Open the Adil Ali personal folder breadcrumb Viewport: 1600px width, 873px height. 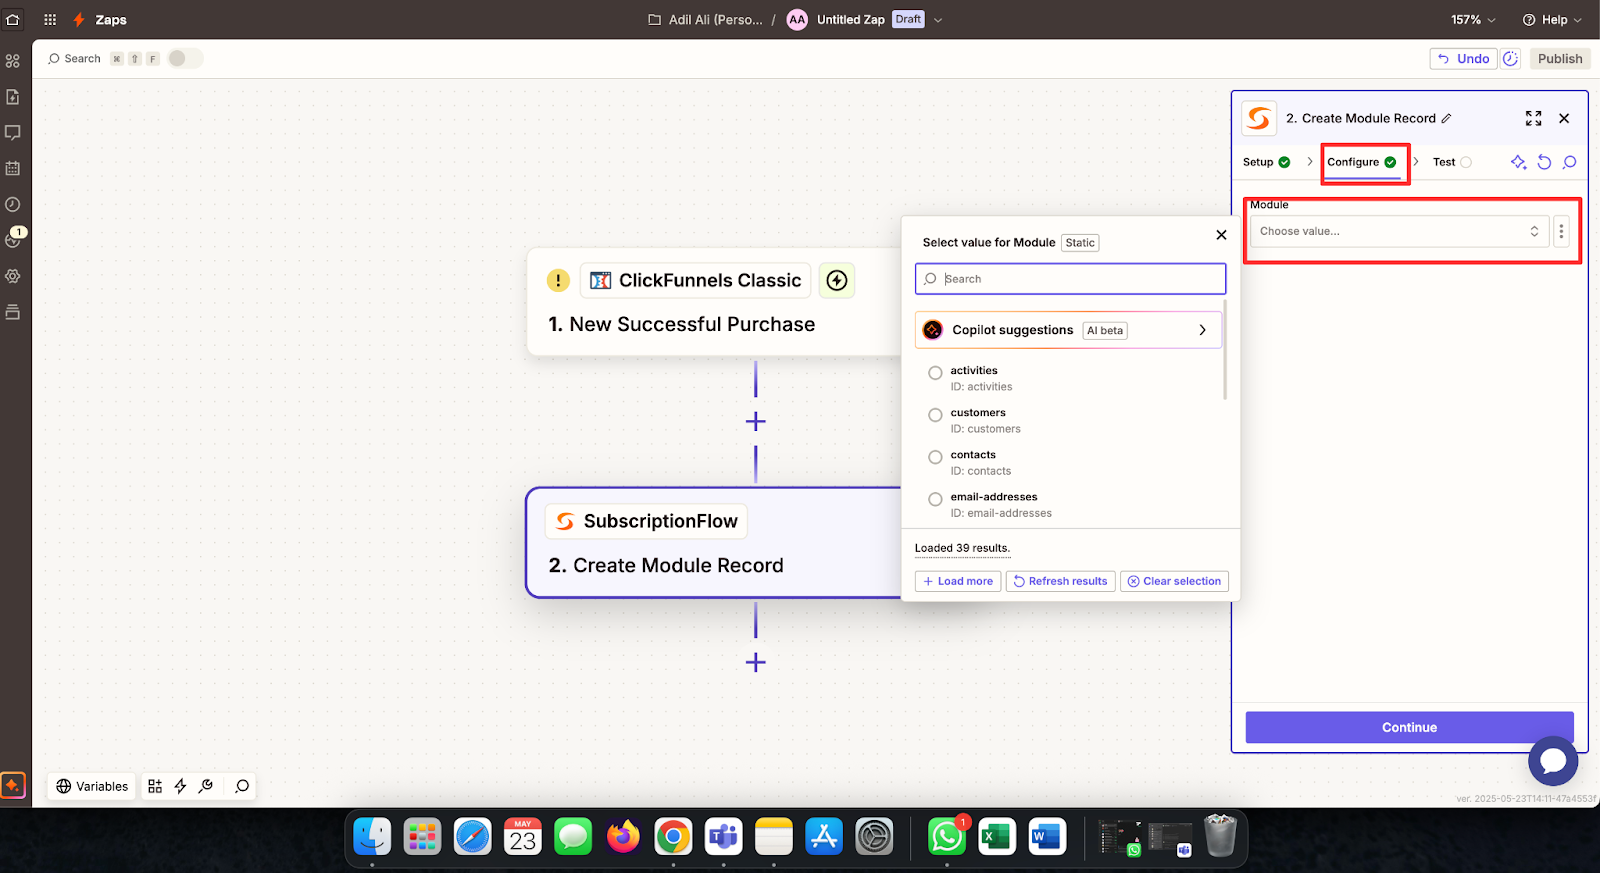(705, 20)
